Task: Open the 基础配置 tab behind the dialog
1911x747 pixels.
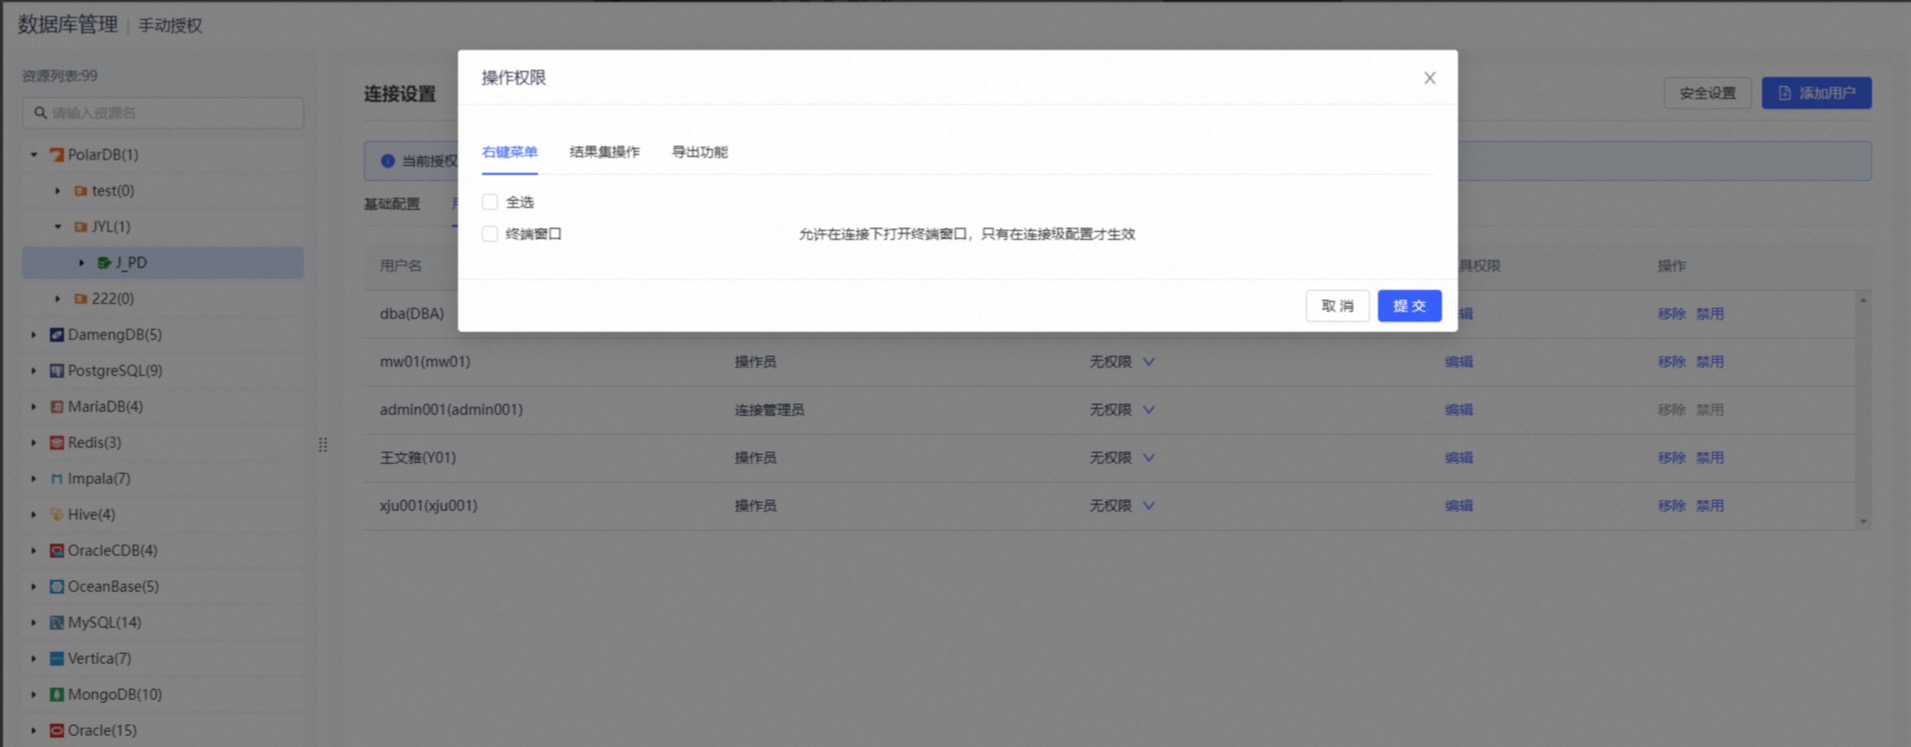Action: [392, 204]
